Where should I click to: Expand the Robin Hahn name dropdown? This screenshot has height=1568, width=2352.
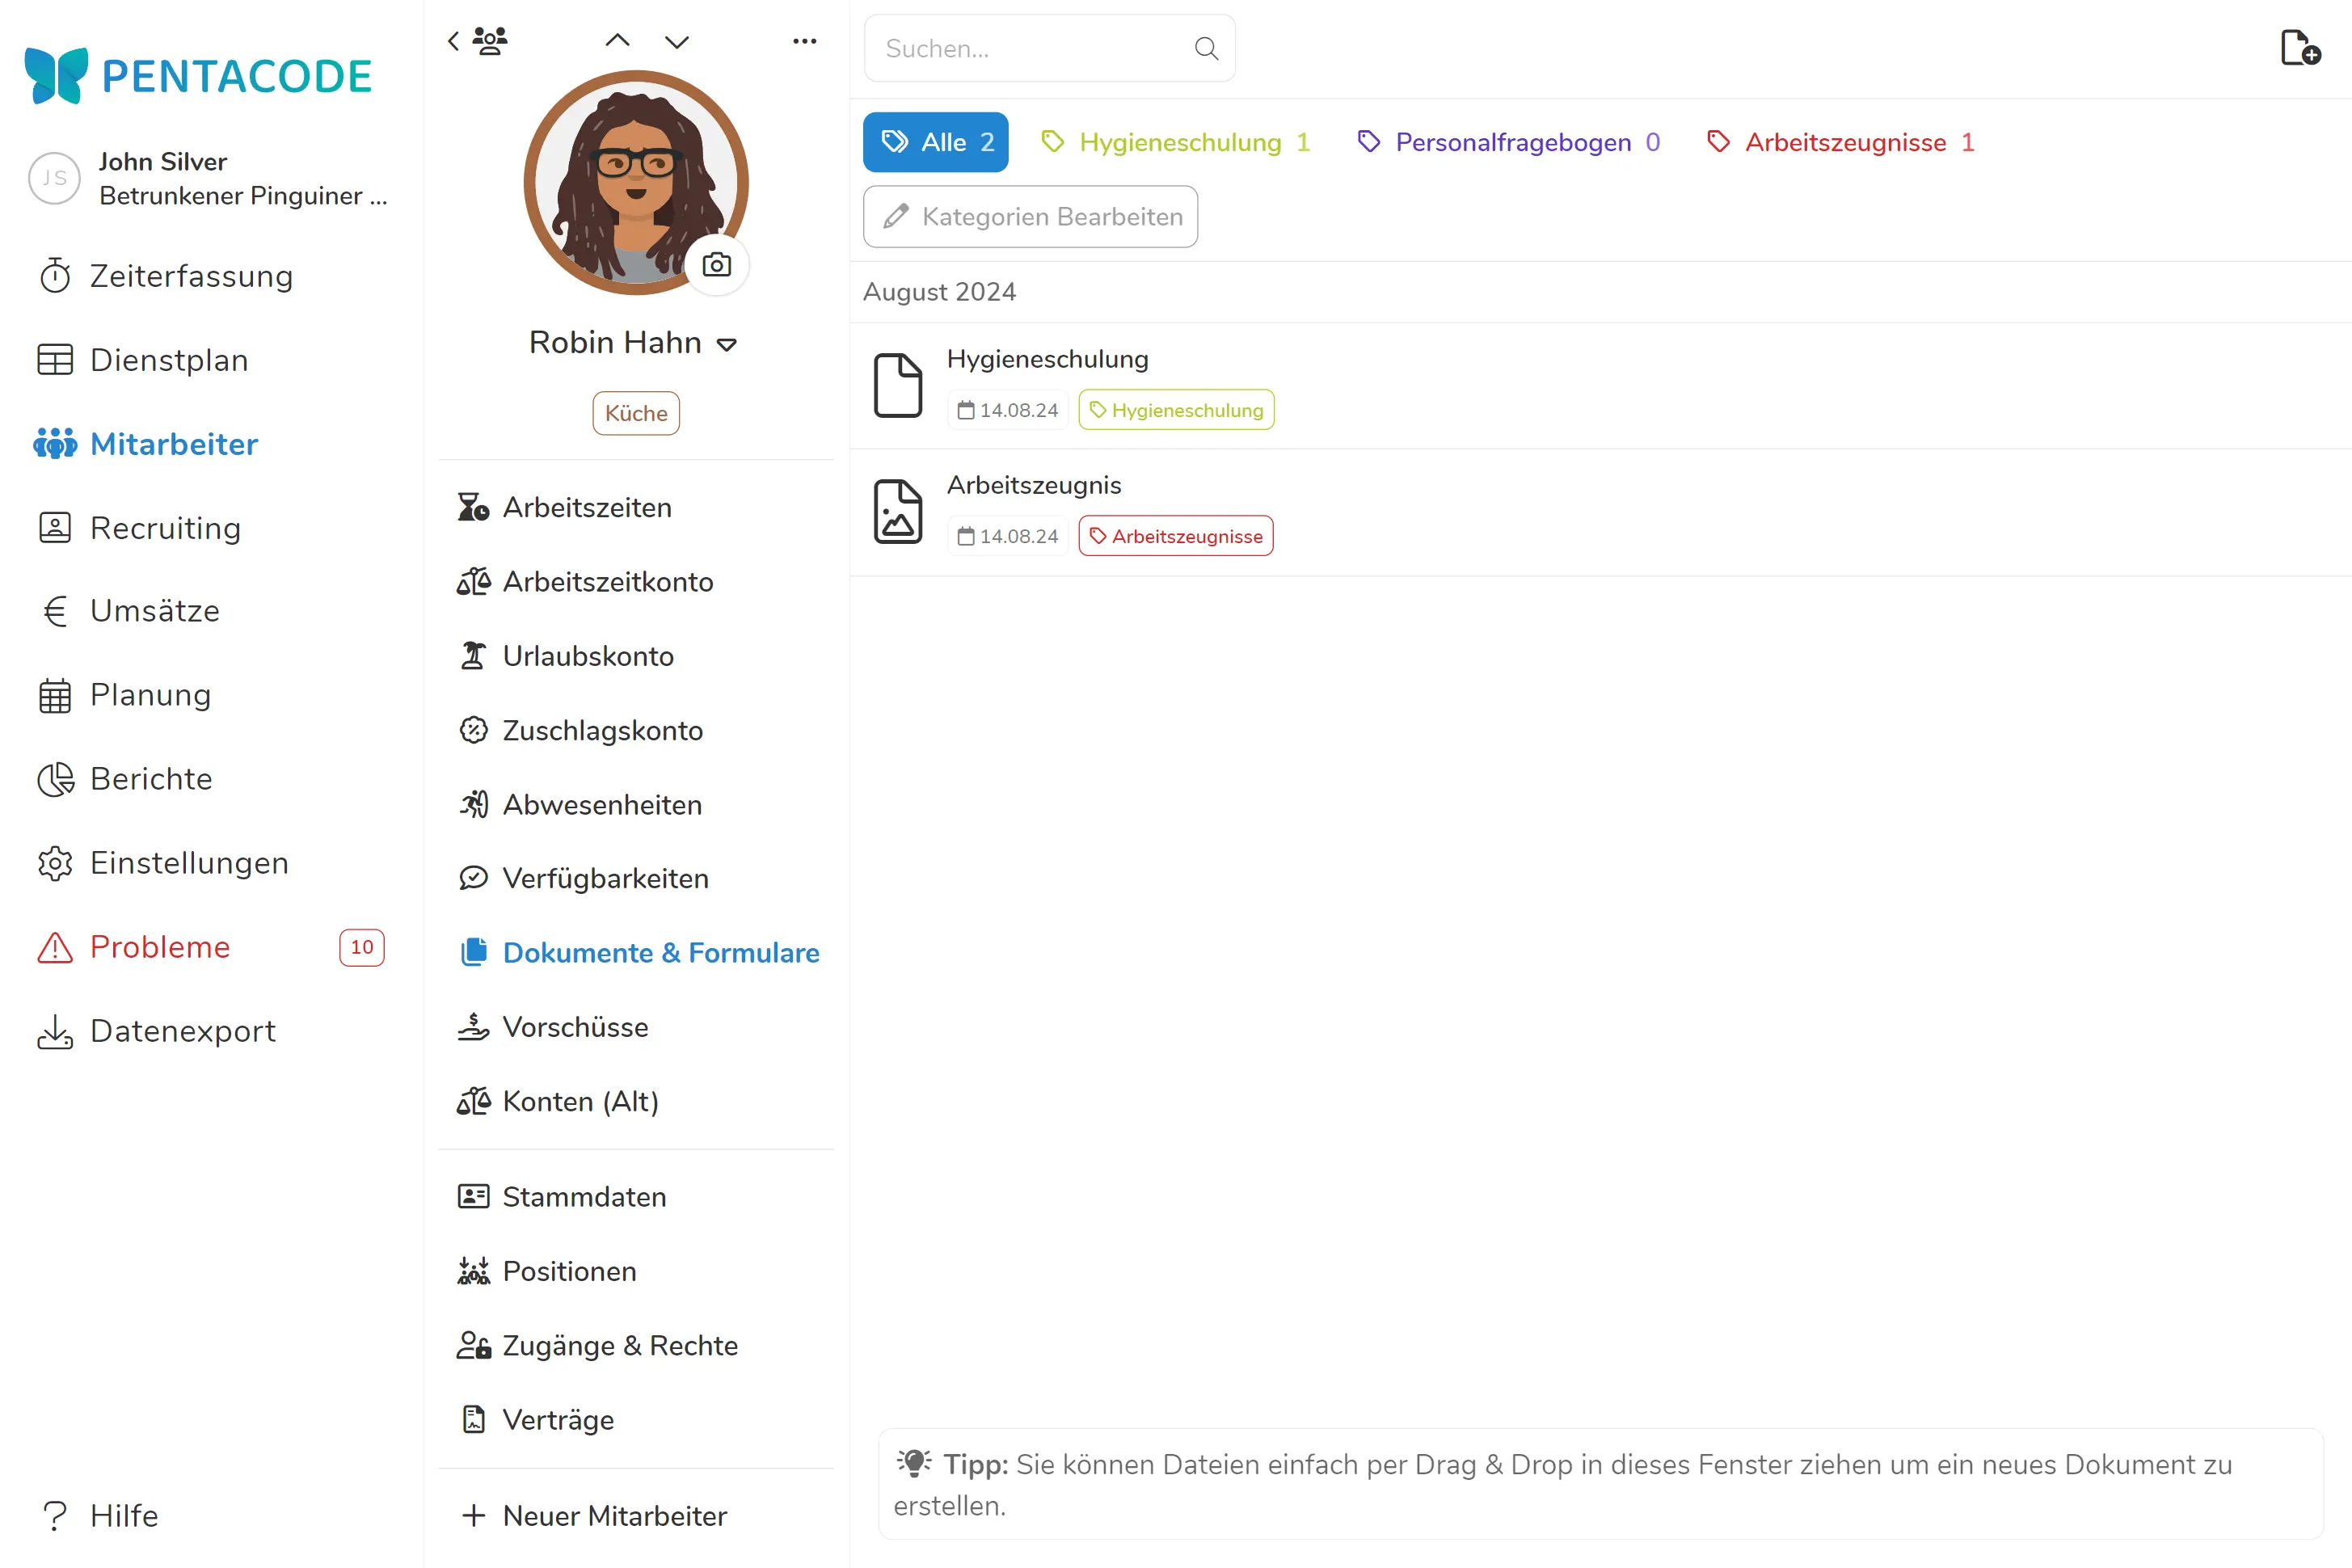point(727,344)
